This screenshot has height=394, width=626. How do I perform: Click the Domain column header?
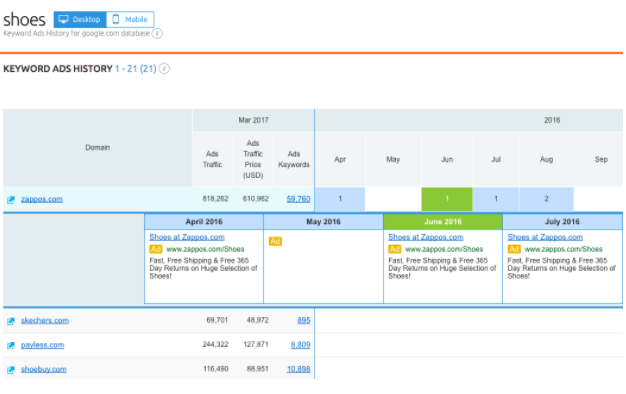(97, 148)
